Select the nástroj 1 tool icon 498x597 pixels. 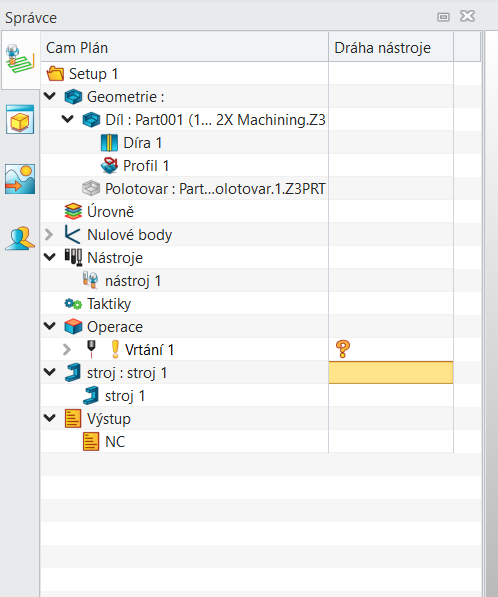pyautogui.click(x=91, y=281)
